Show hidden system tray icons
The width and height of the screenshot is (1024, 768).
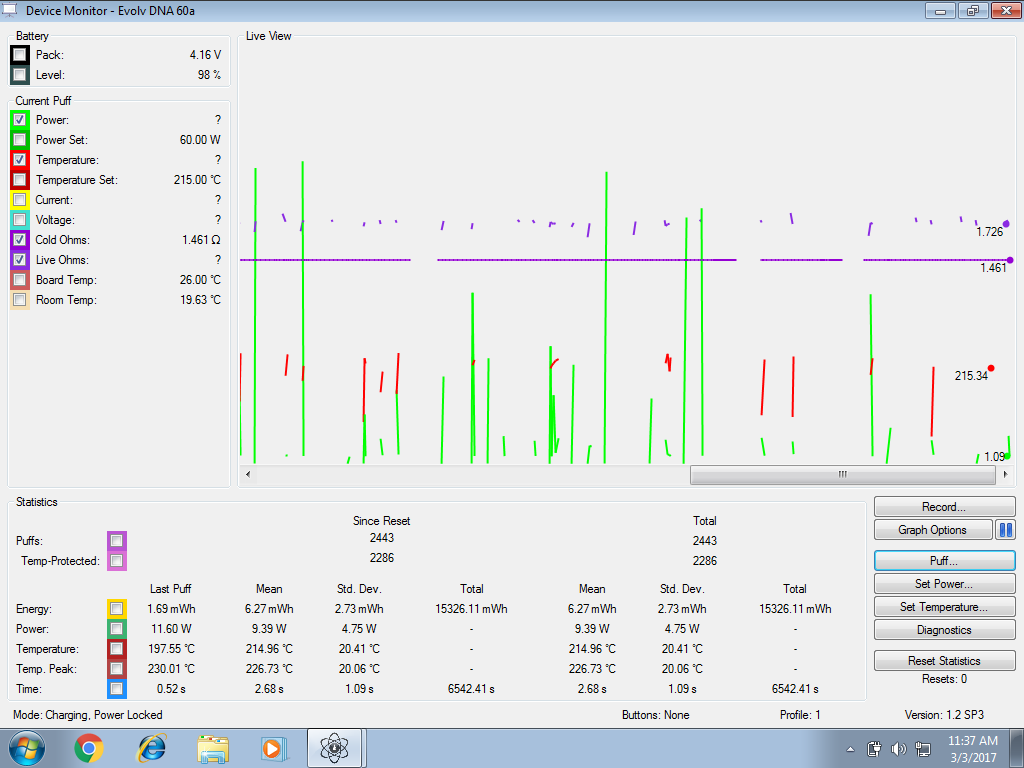click(x=850, y=749)
